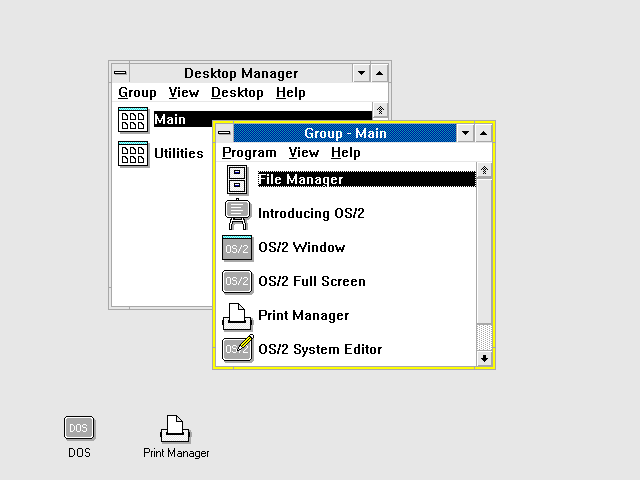The width and height of the screenshot is (640, 480).
Task: Open the Desktop Manager system menu box
Action: click(x=120, y=73)
